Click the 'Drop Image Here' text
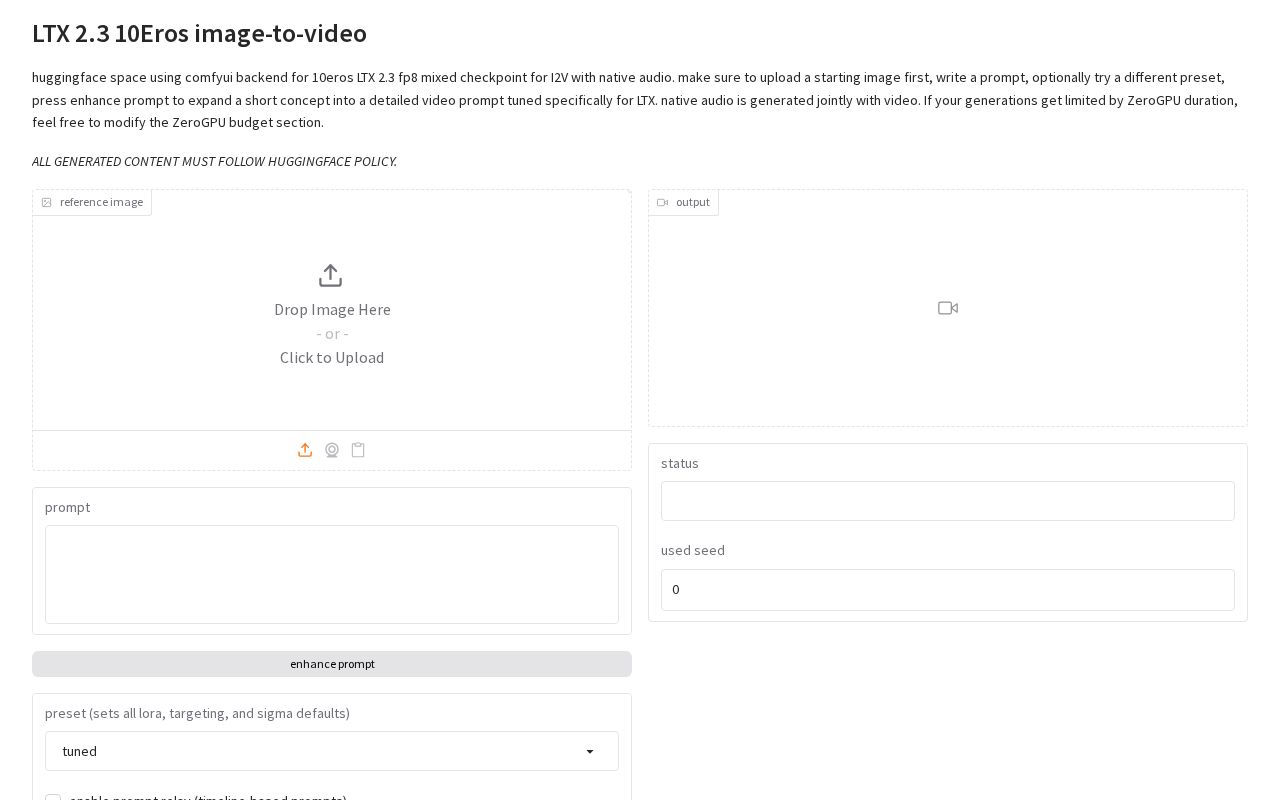This screenshot has width=1280, height=800. [332, 309]
